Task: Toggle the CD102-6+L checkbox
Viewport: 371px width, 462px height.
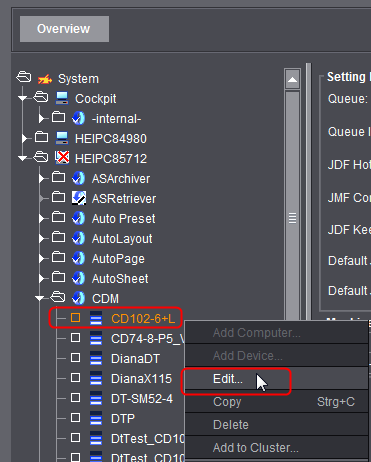Action: tap(76, 318)
